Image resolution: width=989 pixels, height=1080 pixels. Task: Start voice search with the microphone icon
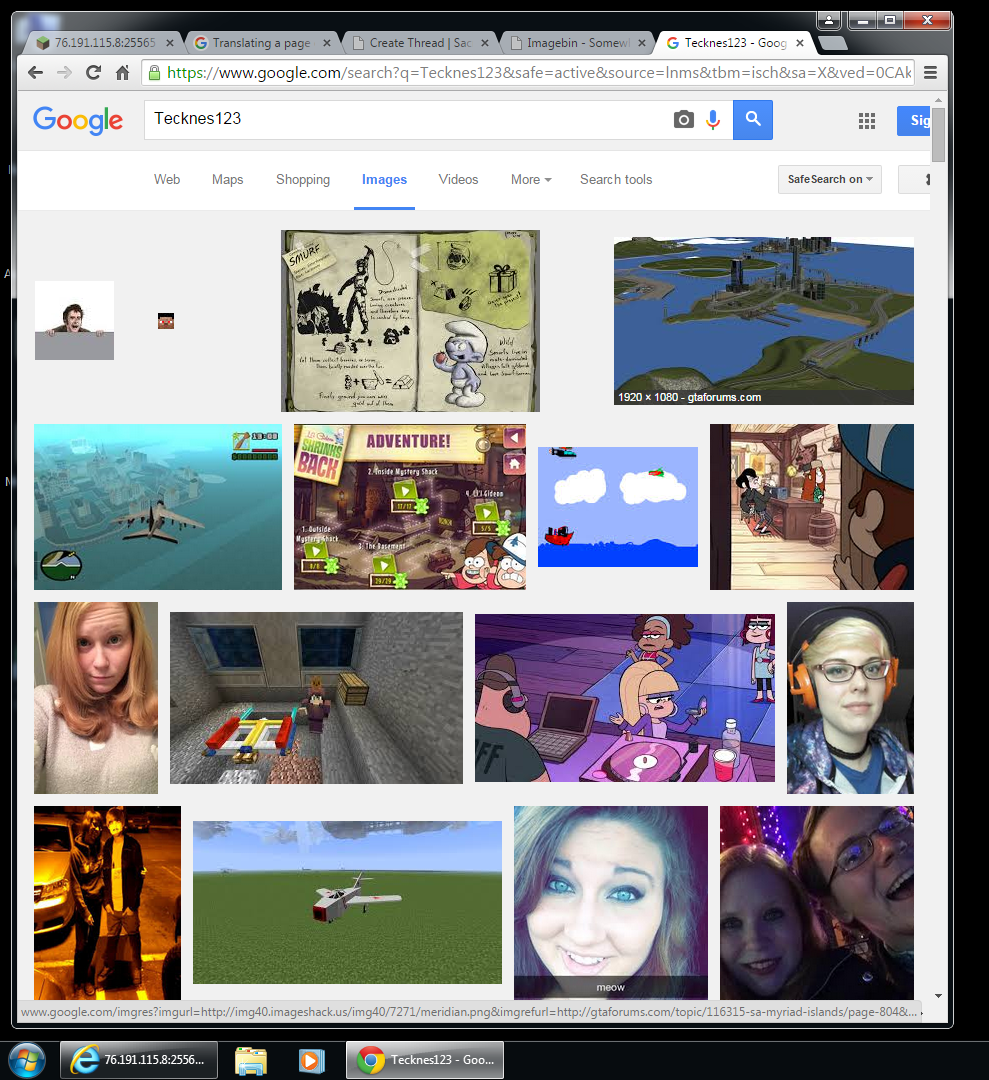(713, 119)
